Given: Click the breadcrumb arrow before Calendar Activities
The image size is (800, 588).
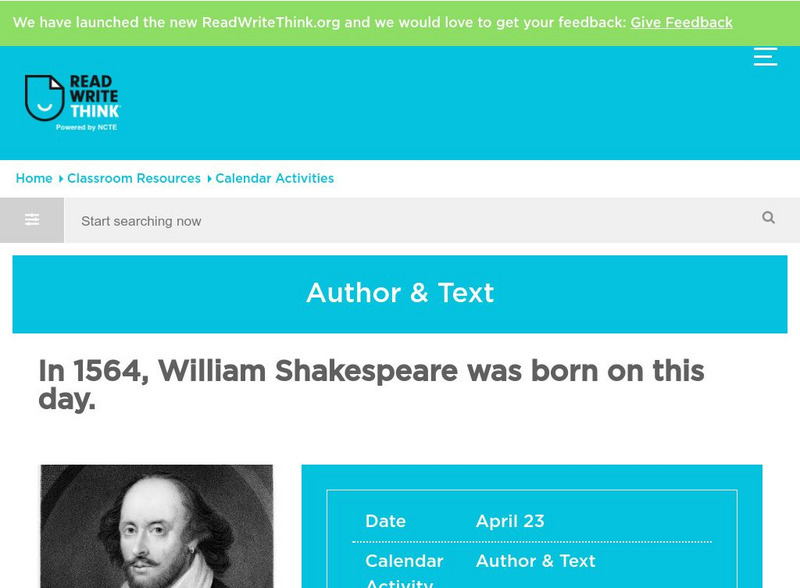Looking at the screenshot, I should click(x=207, y=178).
